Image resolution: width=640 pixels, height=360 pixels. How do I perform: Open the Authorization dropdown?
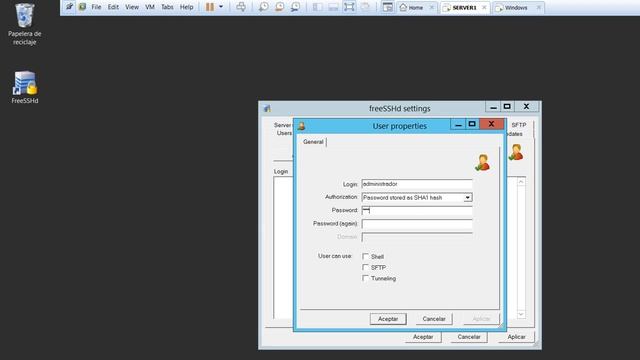tap(468, 198)
